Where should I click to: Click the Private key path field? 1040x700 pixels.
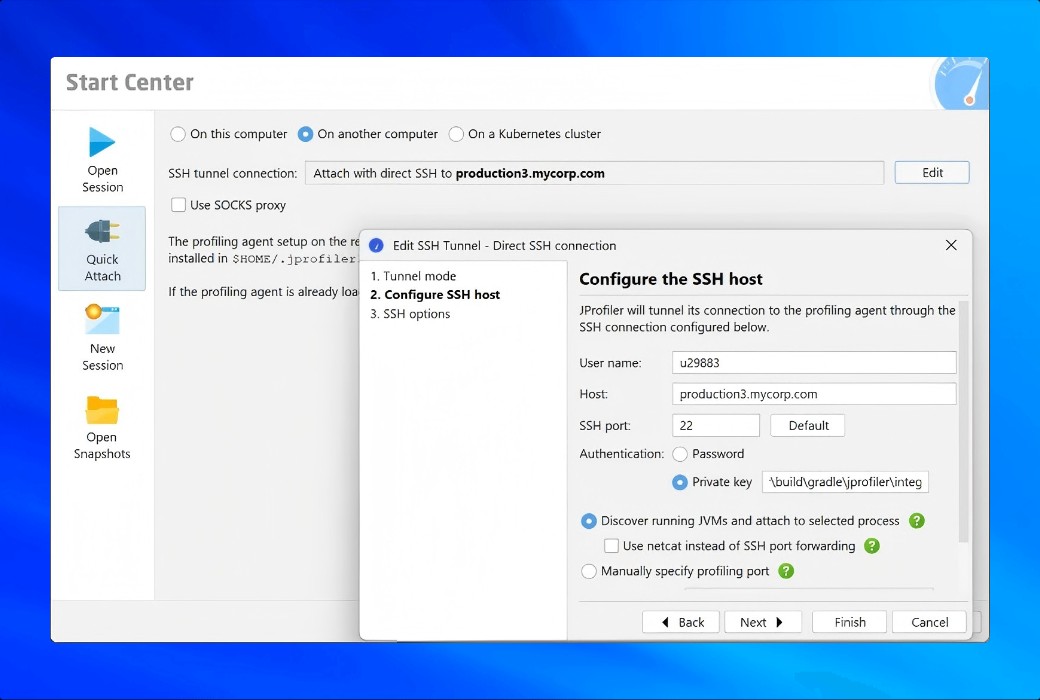[845, 482]
